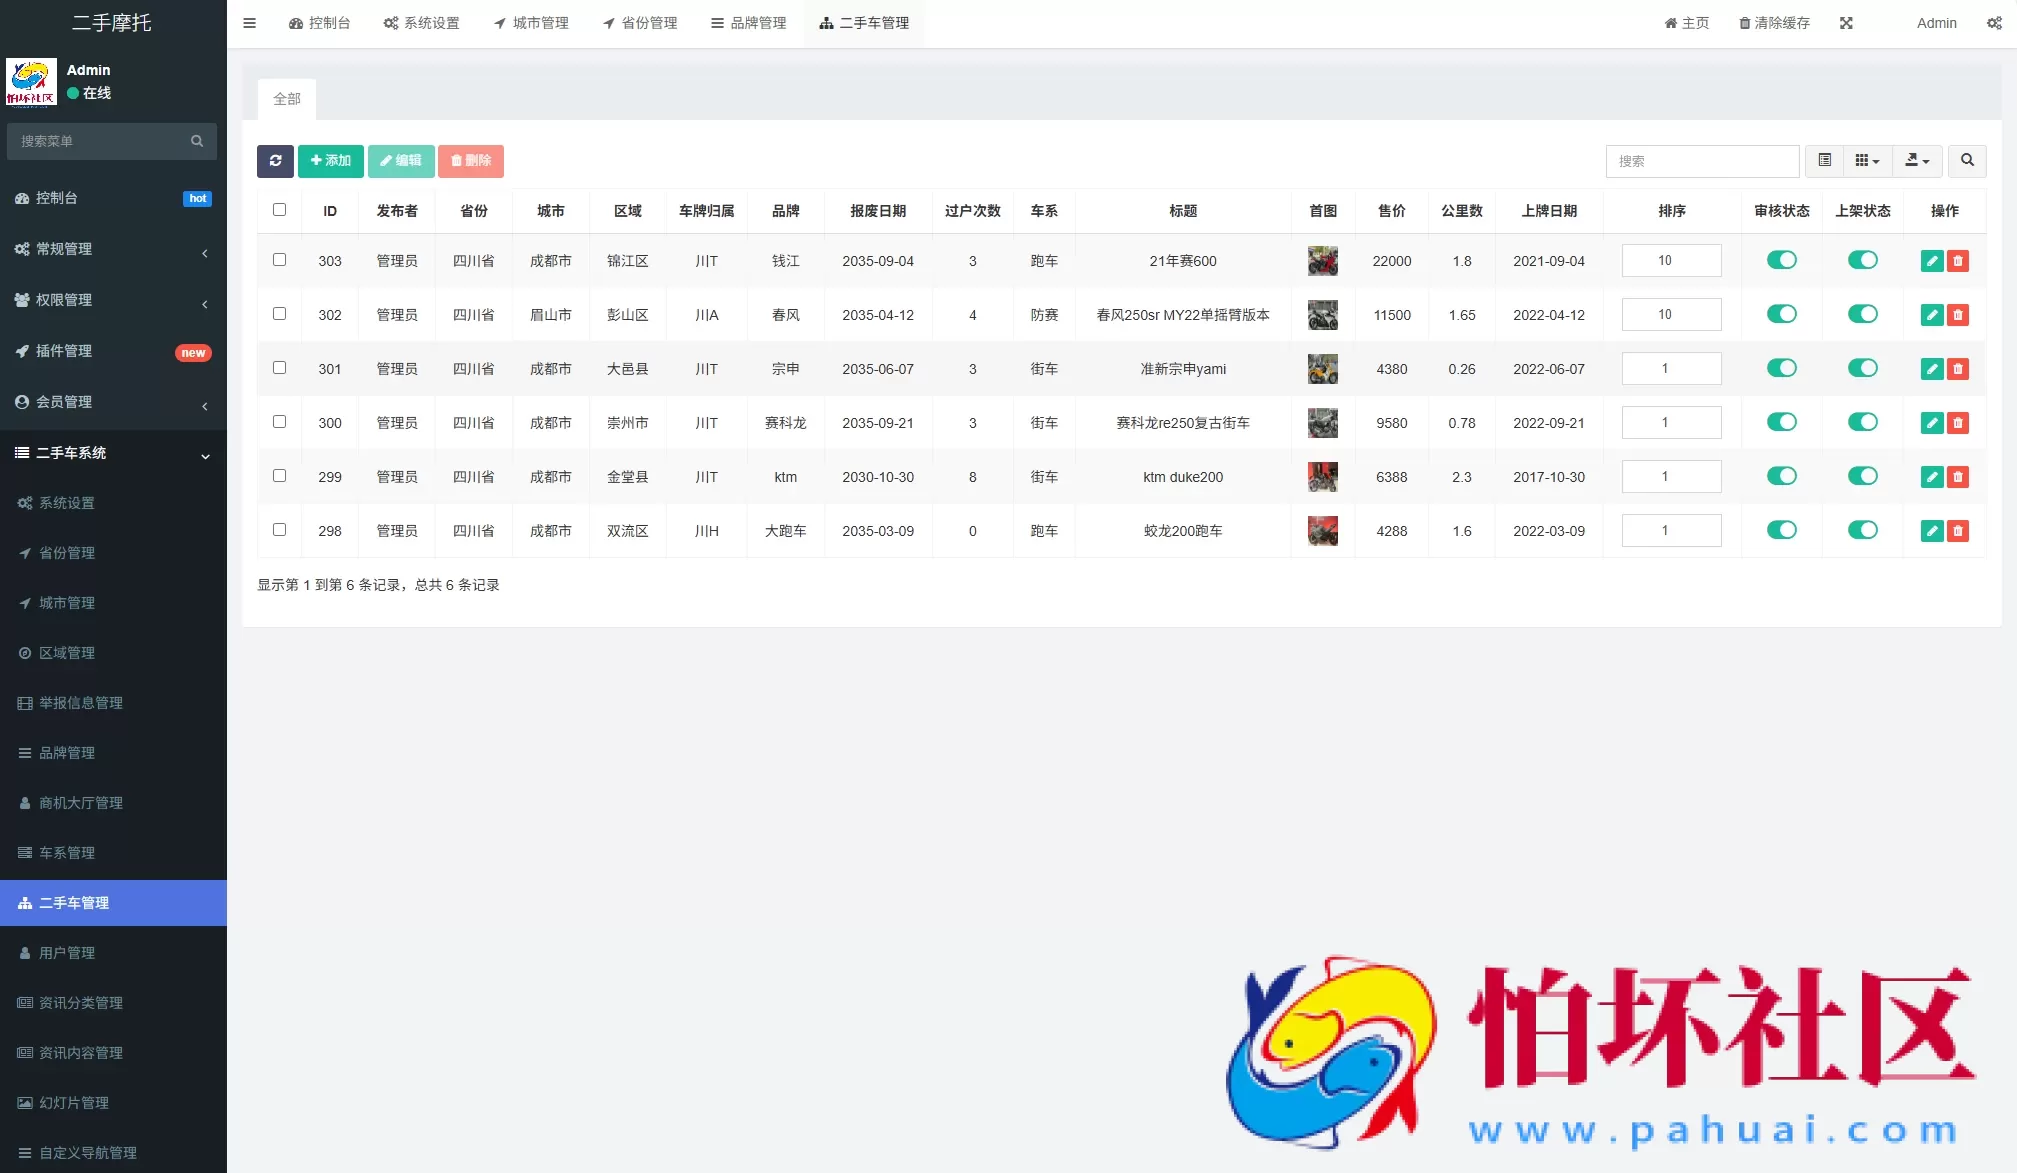Toggle the 审核状态 switch for row 301
2017x1173 pixels.
point(1781,368)
